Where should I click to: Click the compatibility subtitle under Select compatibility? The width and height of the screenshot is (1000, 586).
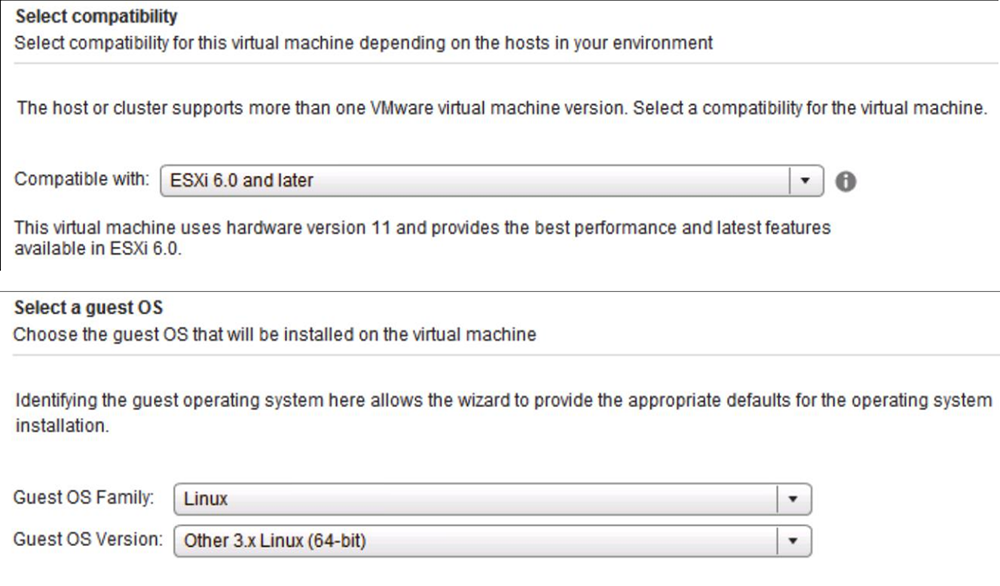pos(362,43)
